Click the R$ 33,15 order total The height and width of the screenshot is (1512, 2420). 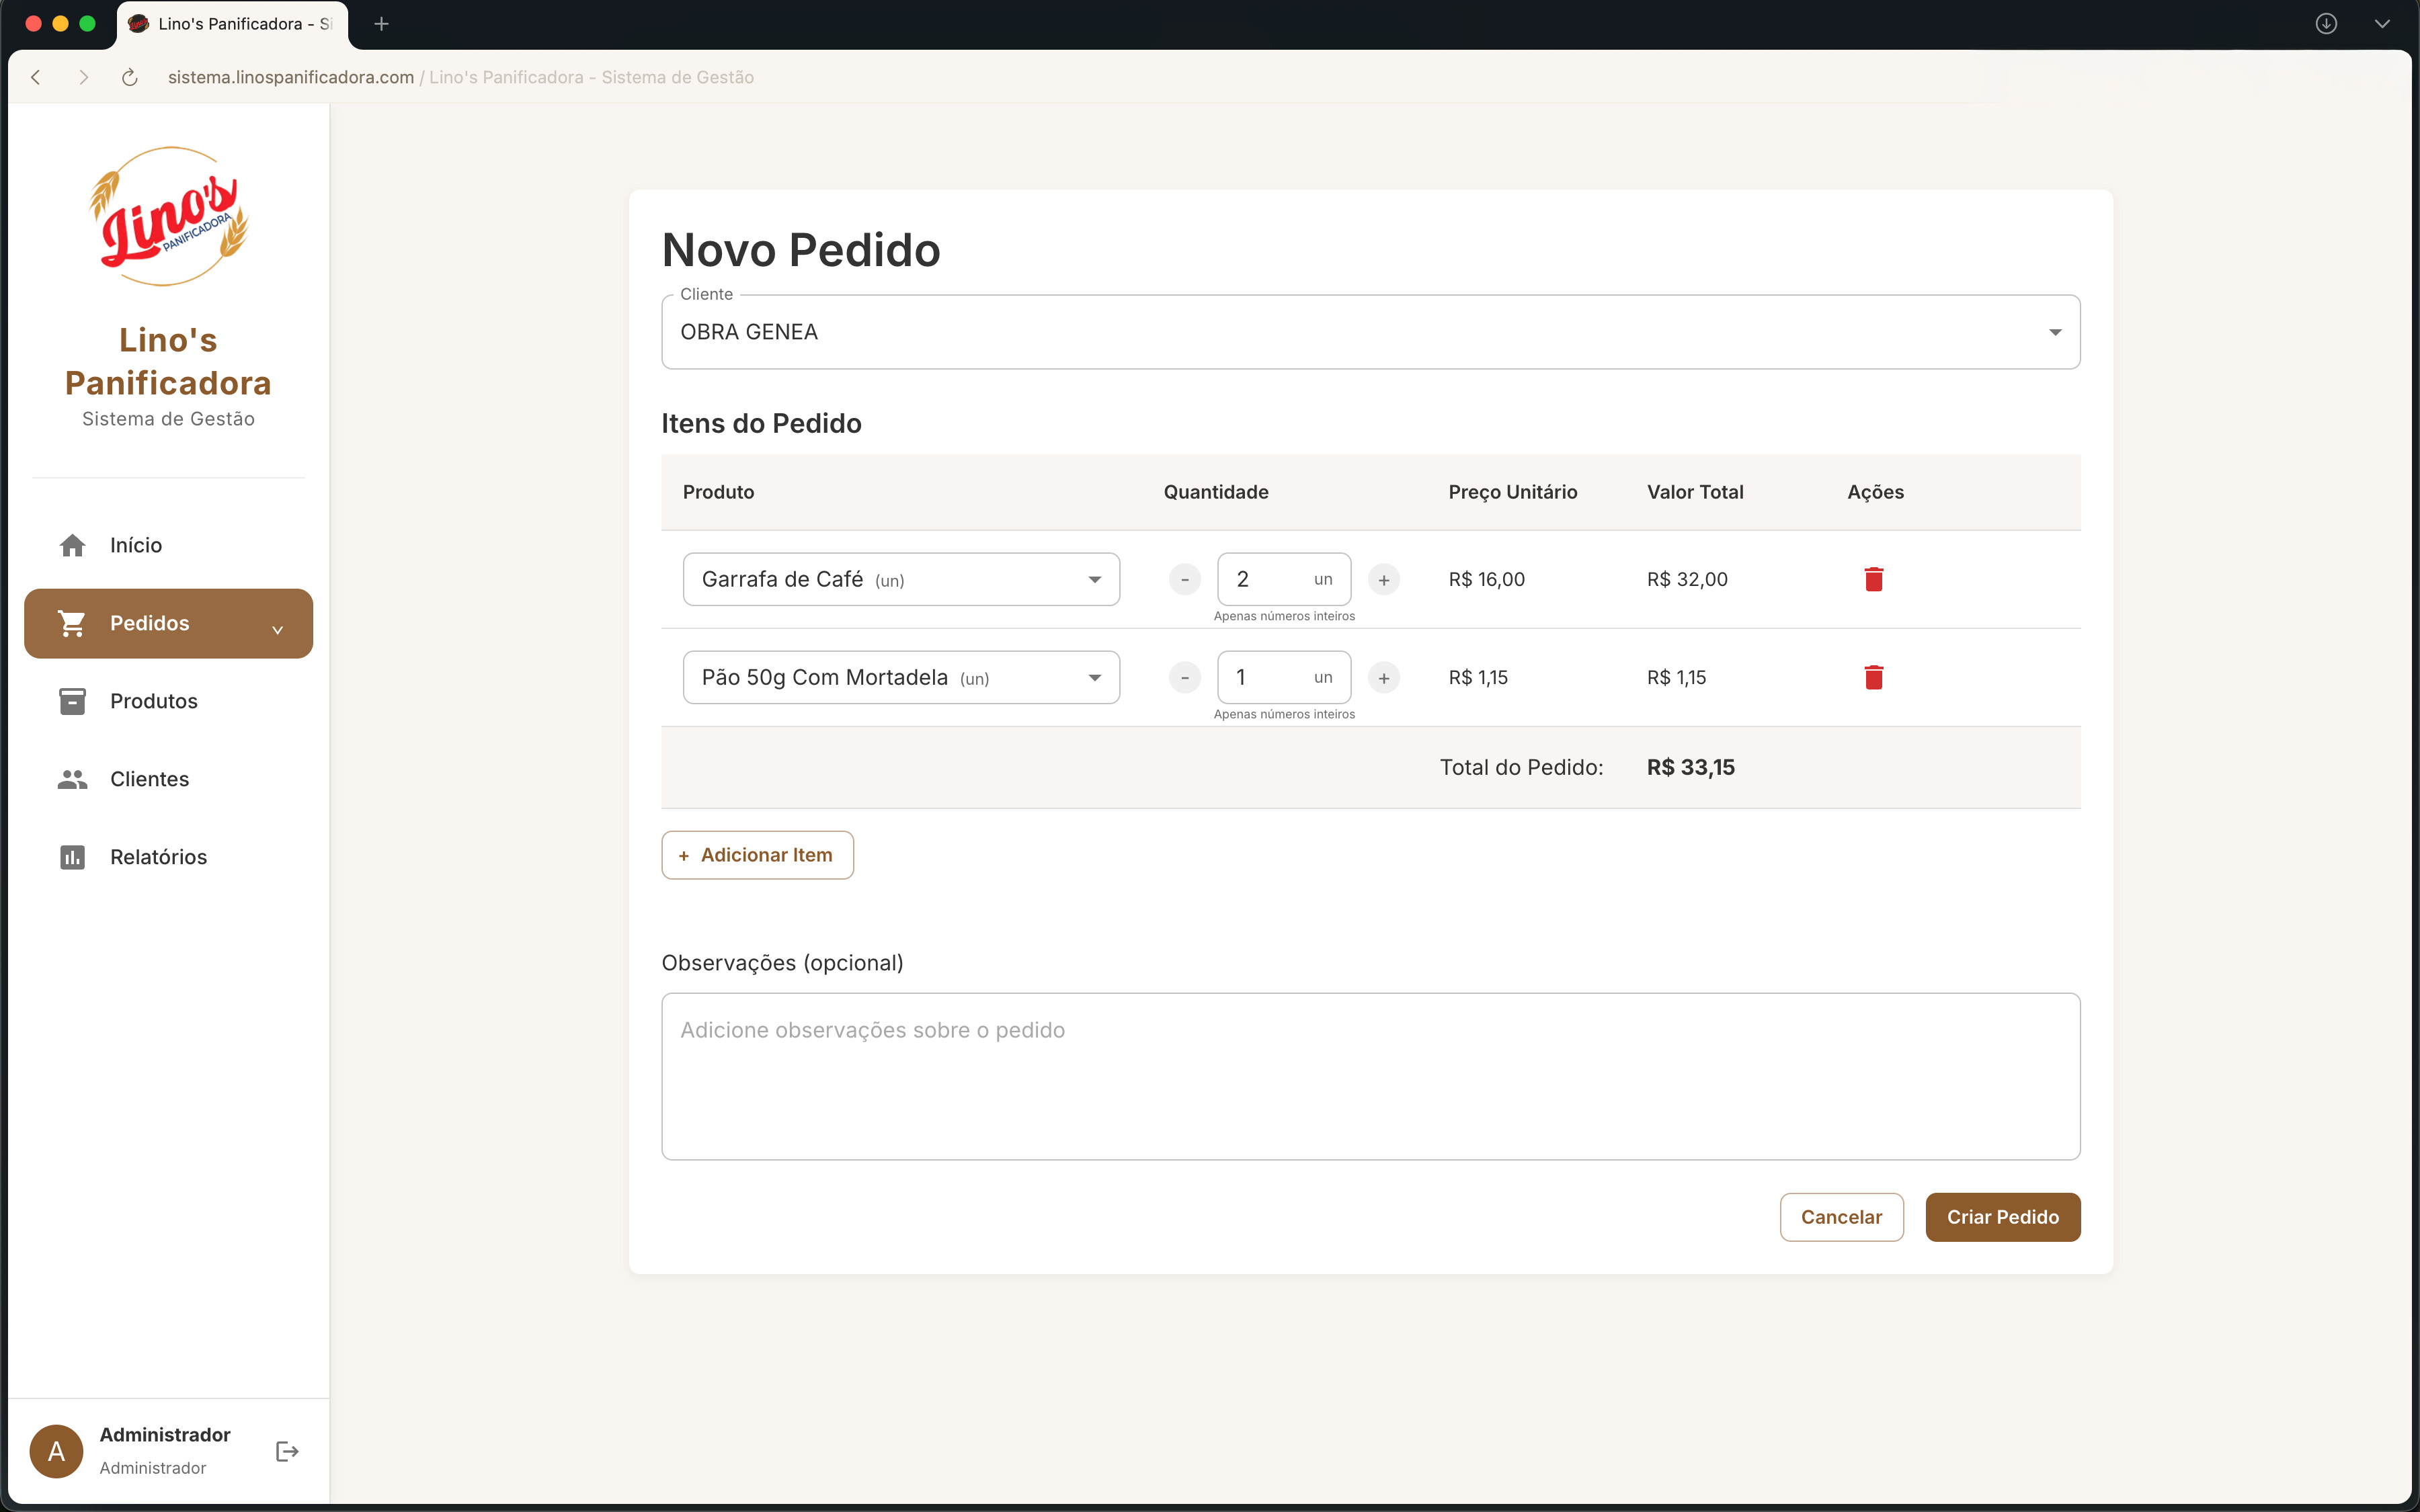point(1691,767)
